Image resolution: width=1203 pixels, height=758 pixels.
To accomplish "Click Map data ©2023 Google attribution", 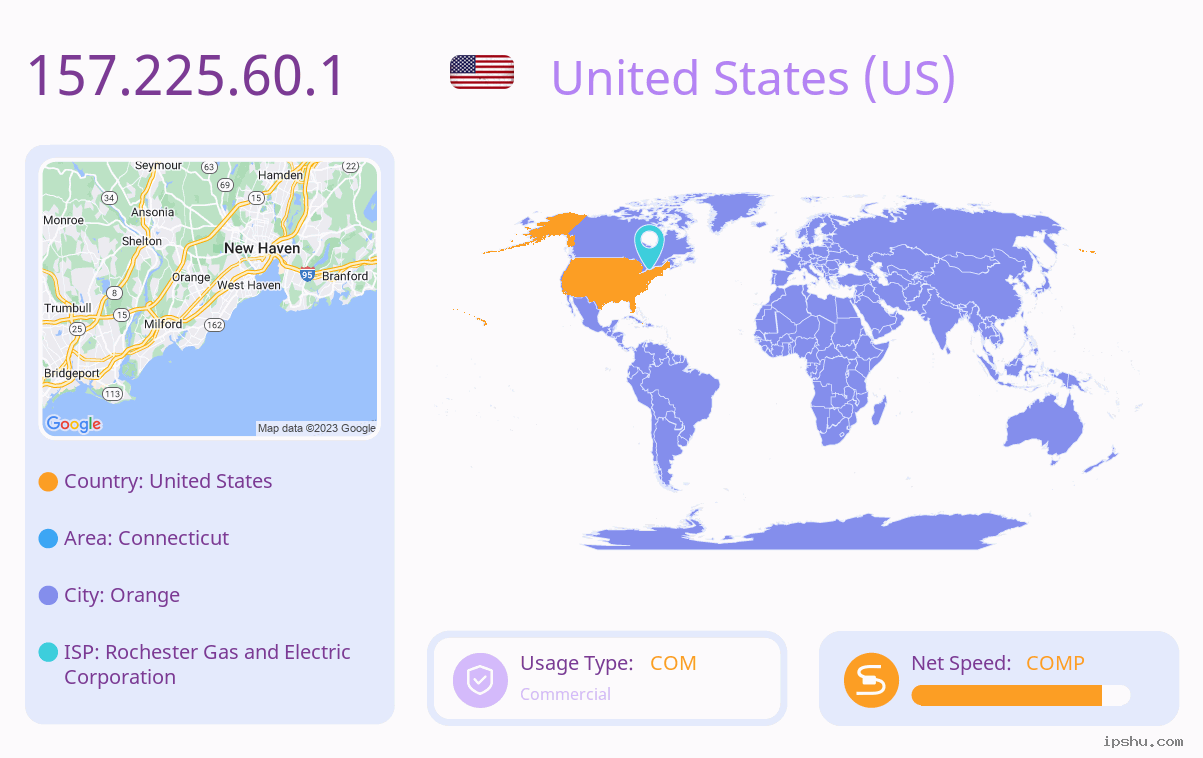I will click(317, 428).
